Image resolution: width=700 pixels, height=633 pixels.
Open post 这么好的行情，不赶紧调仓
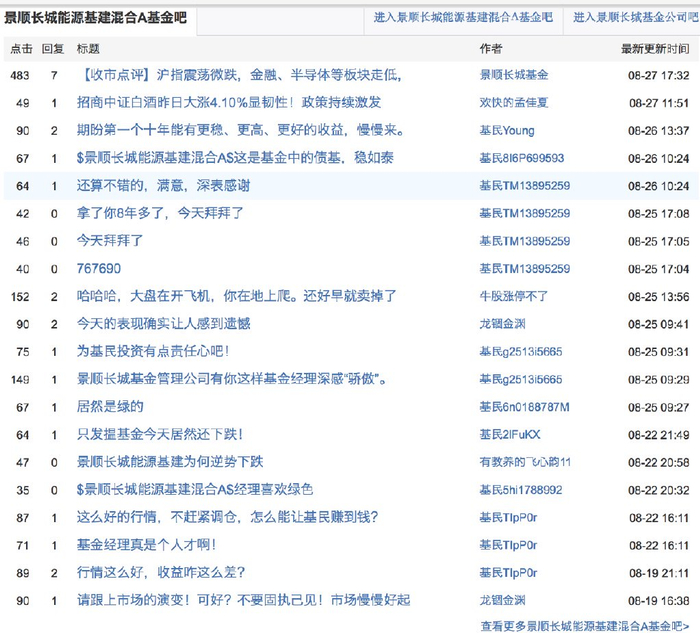coord(227,518)
